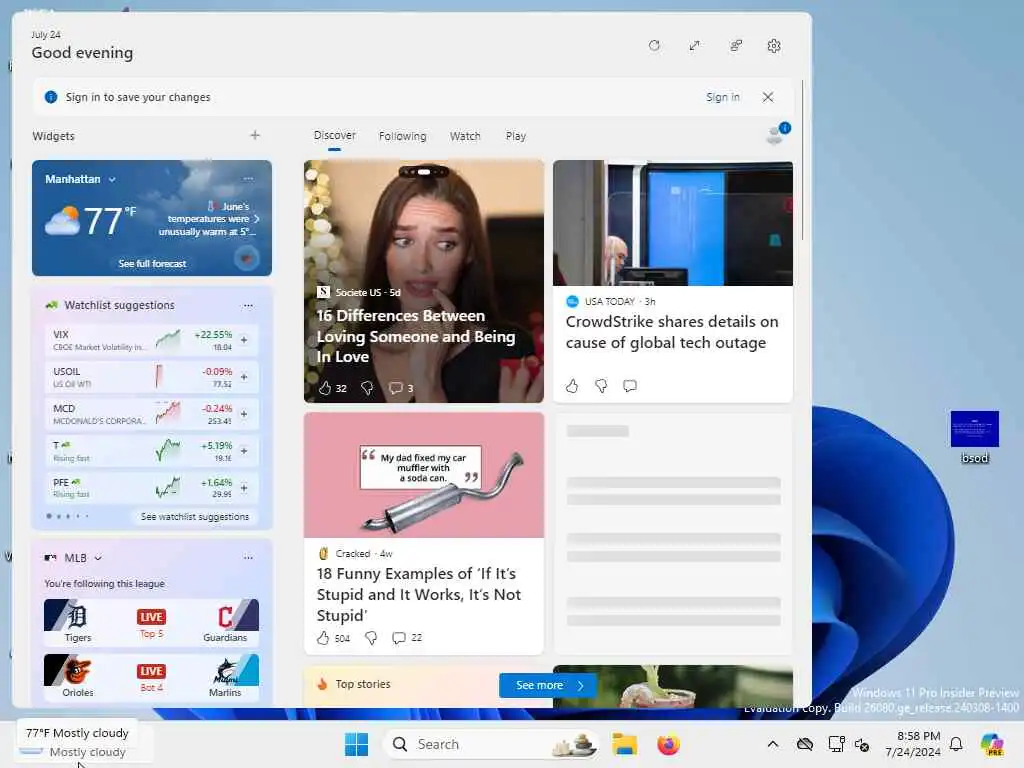Open the Orioles vs Marlins live game
Screen dimensions: 1024x768
coord(152,677)
